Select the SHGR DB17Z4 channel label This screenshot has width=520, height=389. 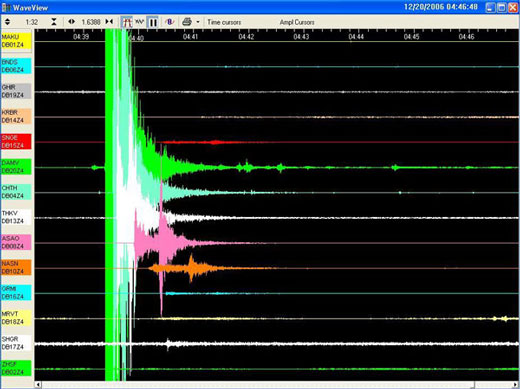pos(16,343)
